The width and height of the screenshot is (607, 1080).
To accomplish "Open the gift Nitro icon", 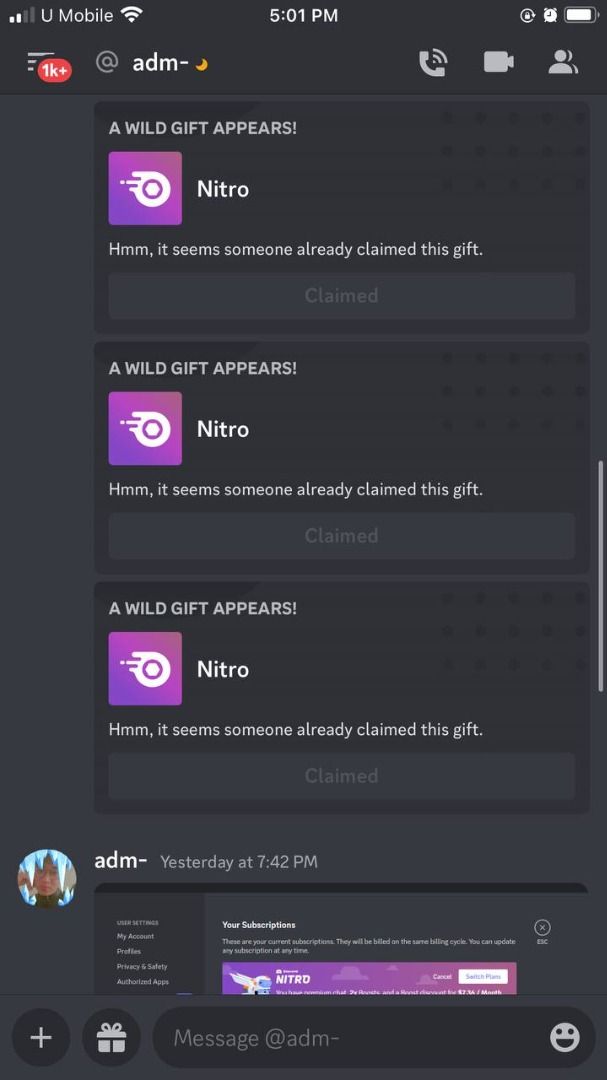I will click(111, 1037).
